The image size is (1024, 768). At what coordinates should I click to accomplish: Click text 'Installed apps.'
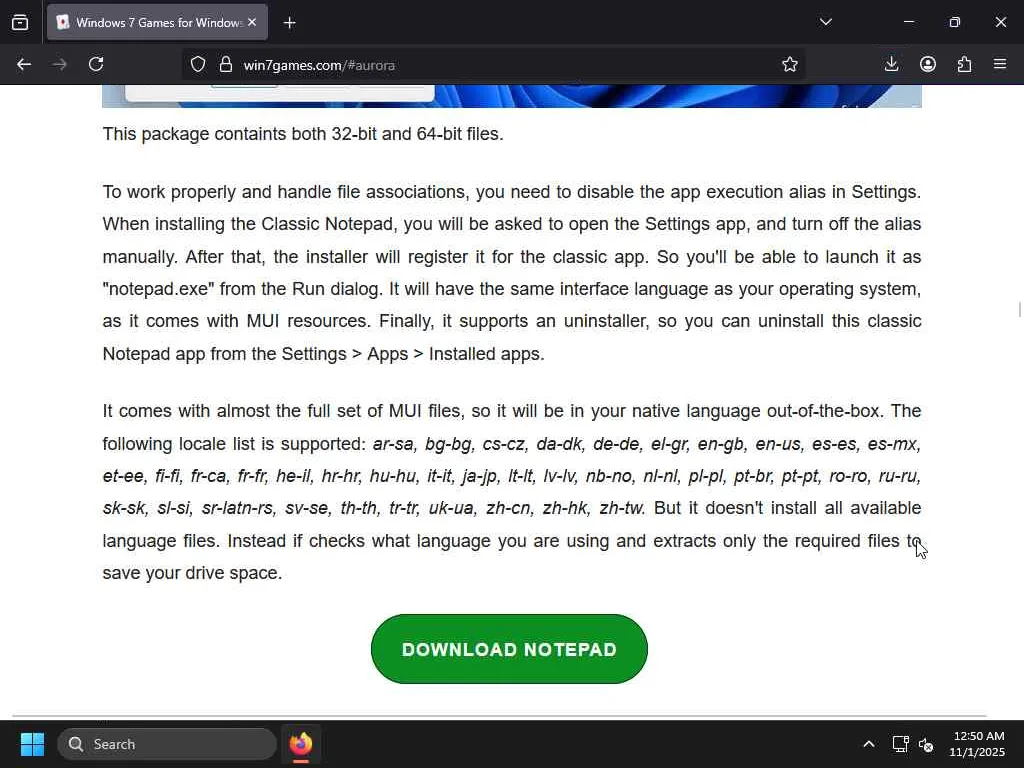click(487, 354)
